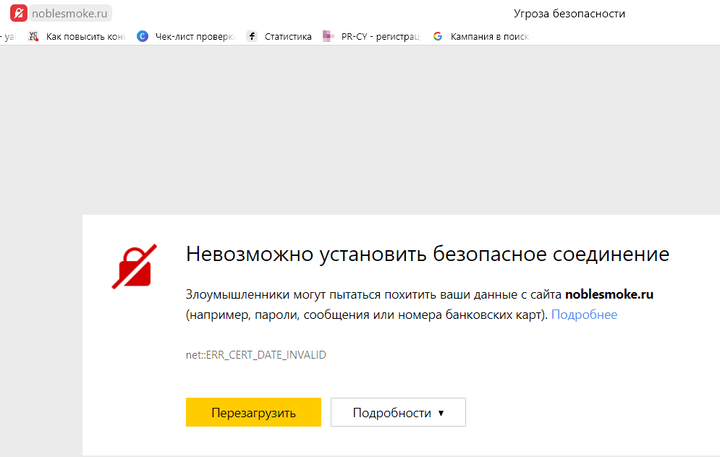
Task: Expand the Подробности dropdown button
Action: (x=398, y=412)
